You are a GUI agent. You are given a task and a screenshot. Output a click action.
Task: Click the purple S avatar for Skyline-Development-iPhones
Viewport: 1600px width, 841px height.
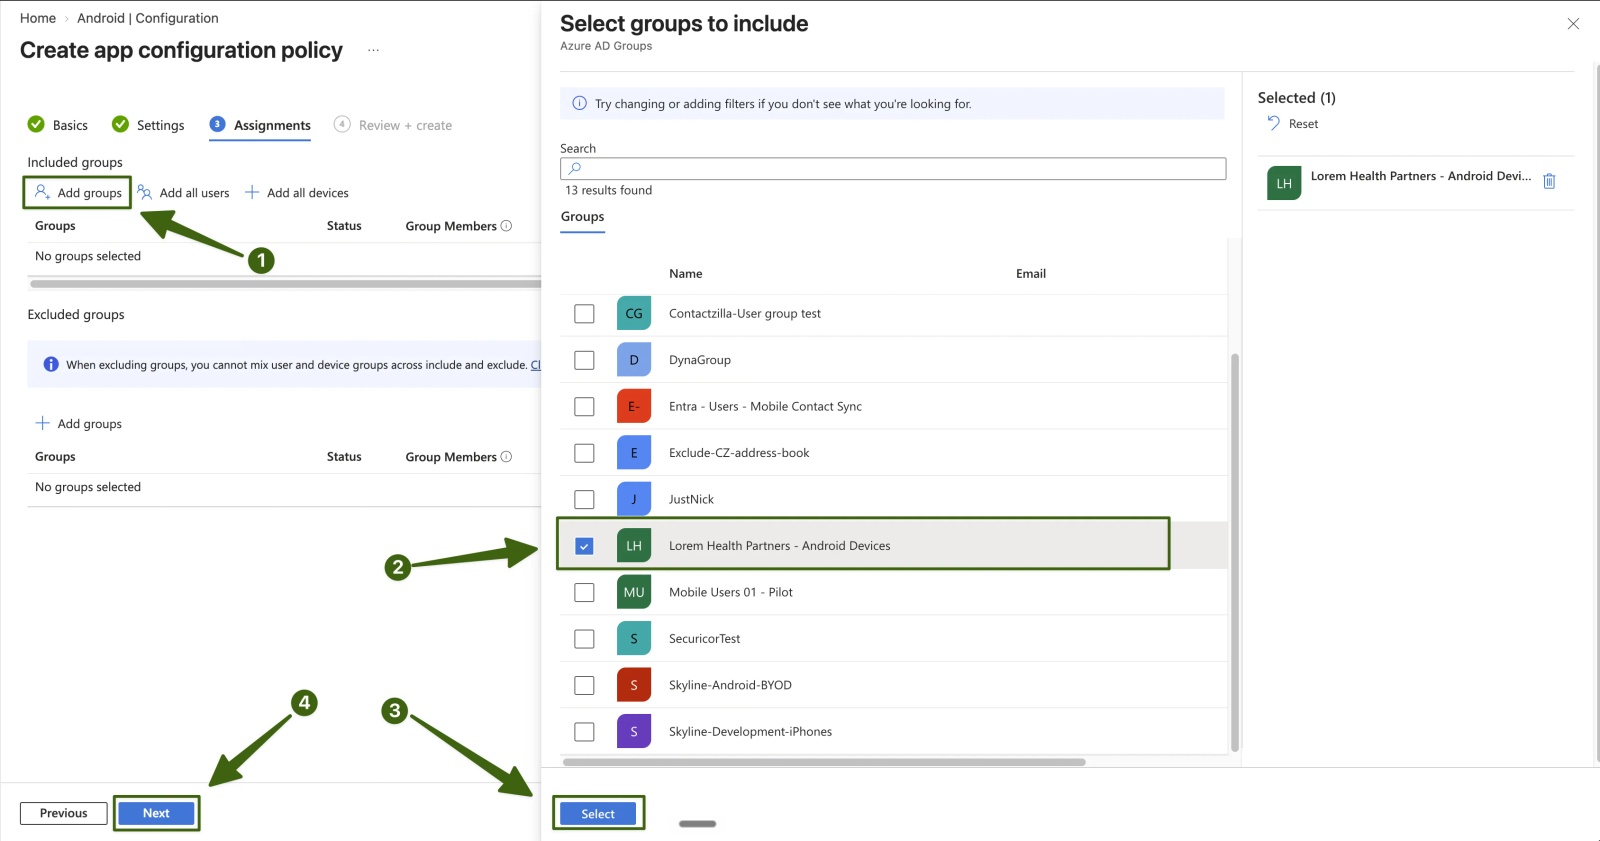[634, 731]
